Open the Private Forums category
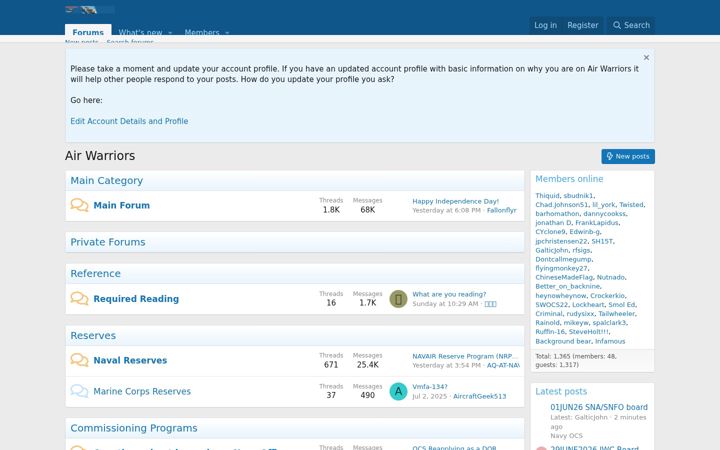 coord(107,242)
